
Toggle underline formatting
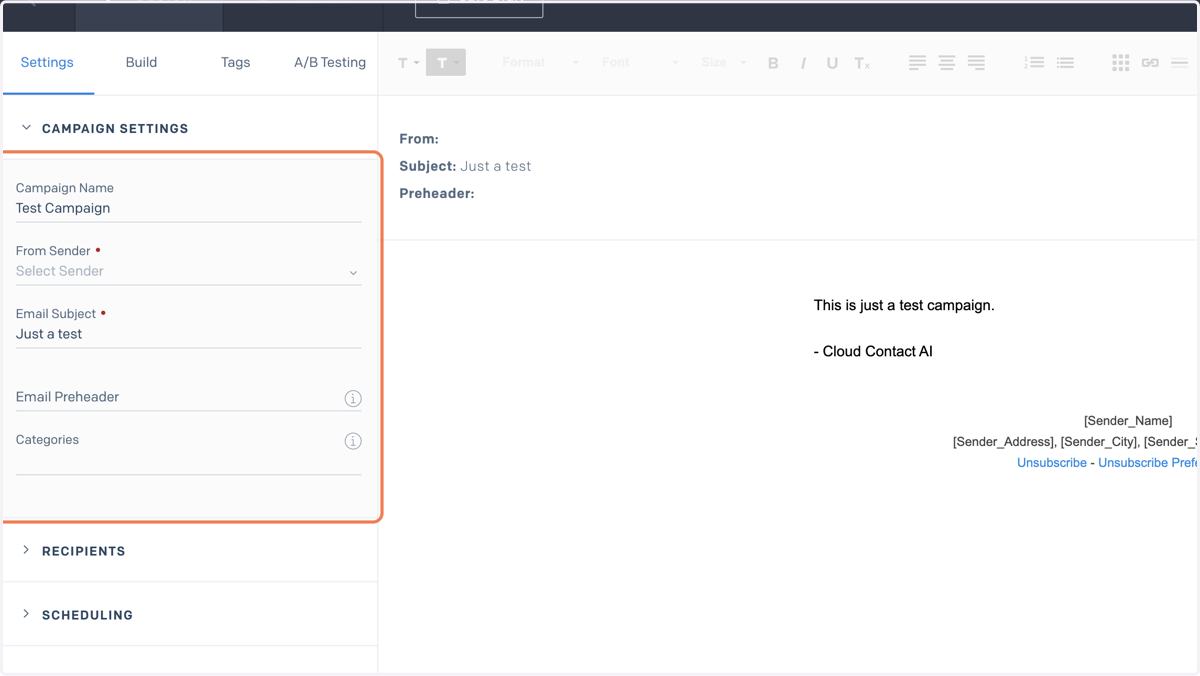click(x=832, y=62)
